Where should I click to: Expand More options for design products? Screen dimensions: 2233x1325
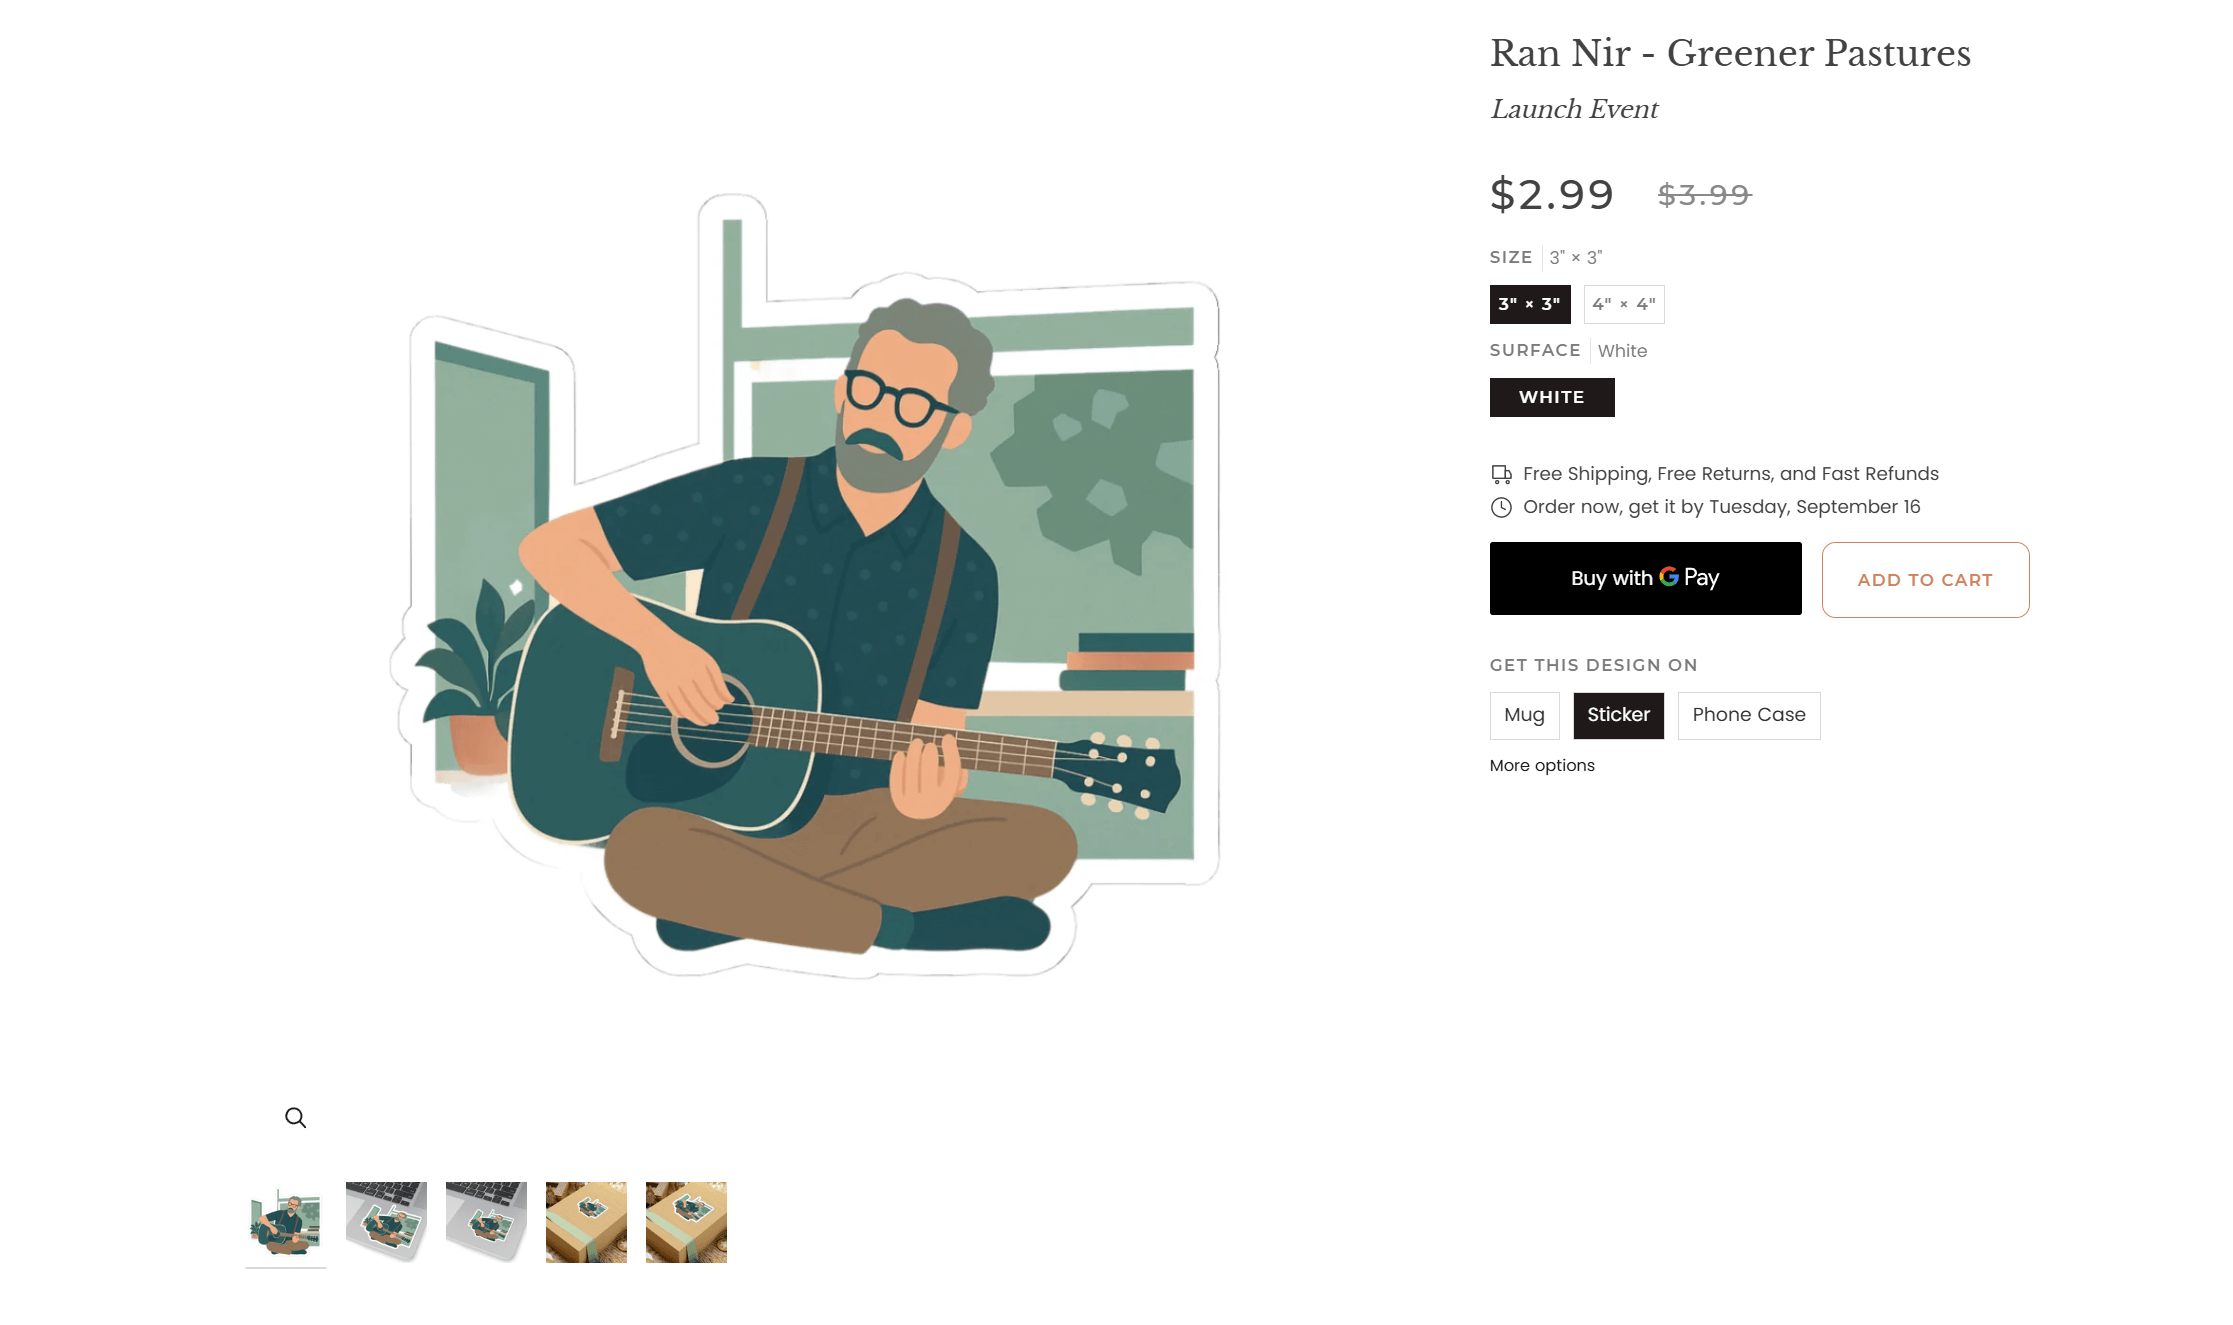point(1542,765)
